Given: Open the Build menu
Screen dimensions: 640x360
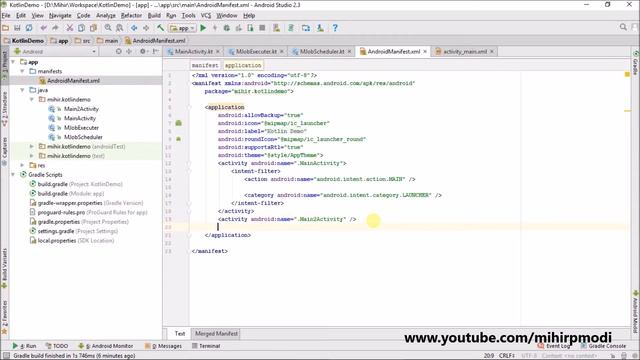Looking at the screenshot, I should [x=154, y=16].
